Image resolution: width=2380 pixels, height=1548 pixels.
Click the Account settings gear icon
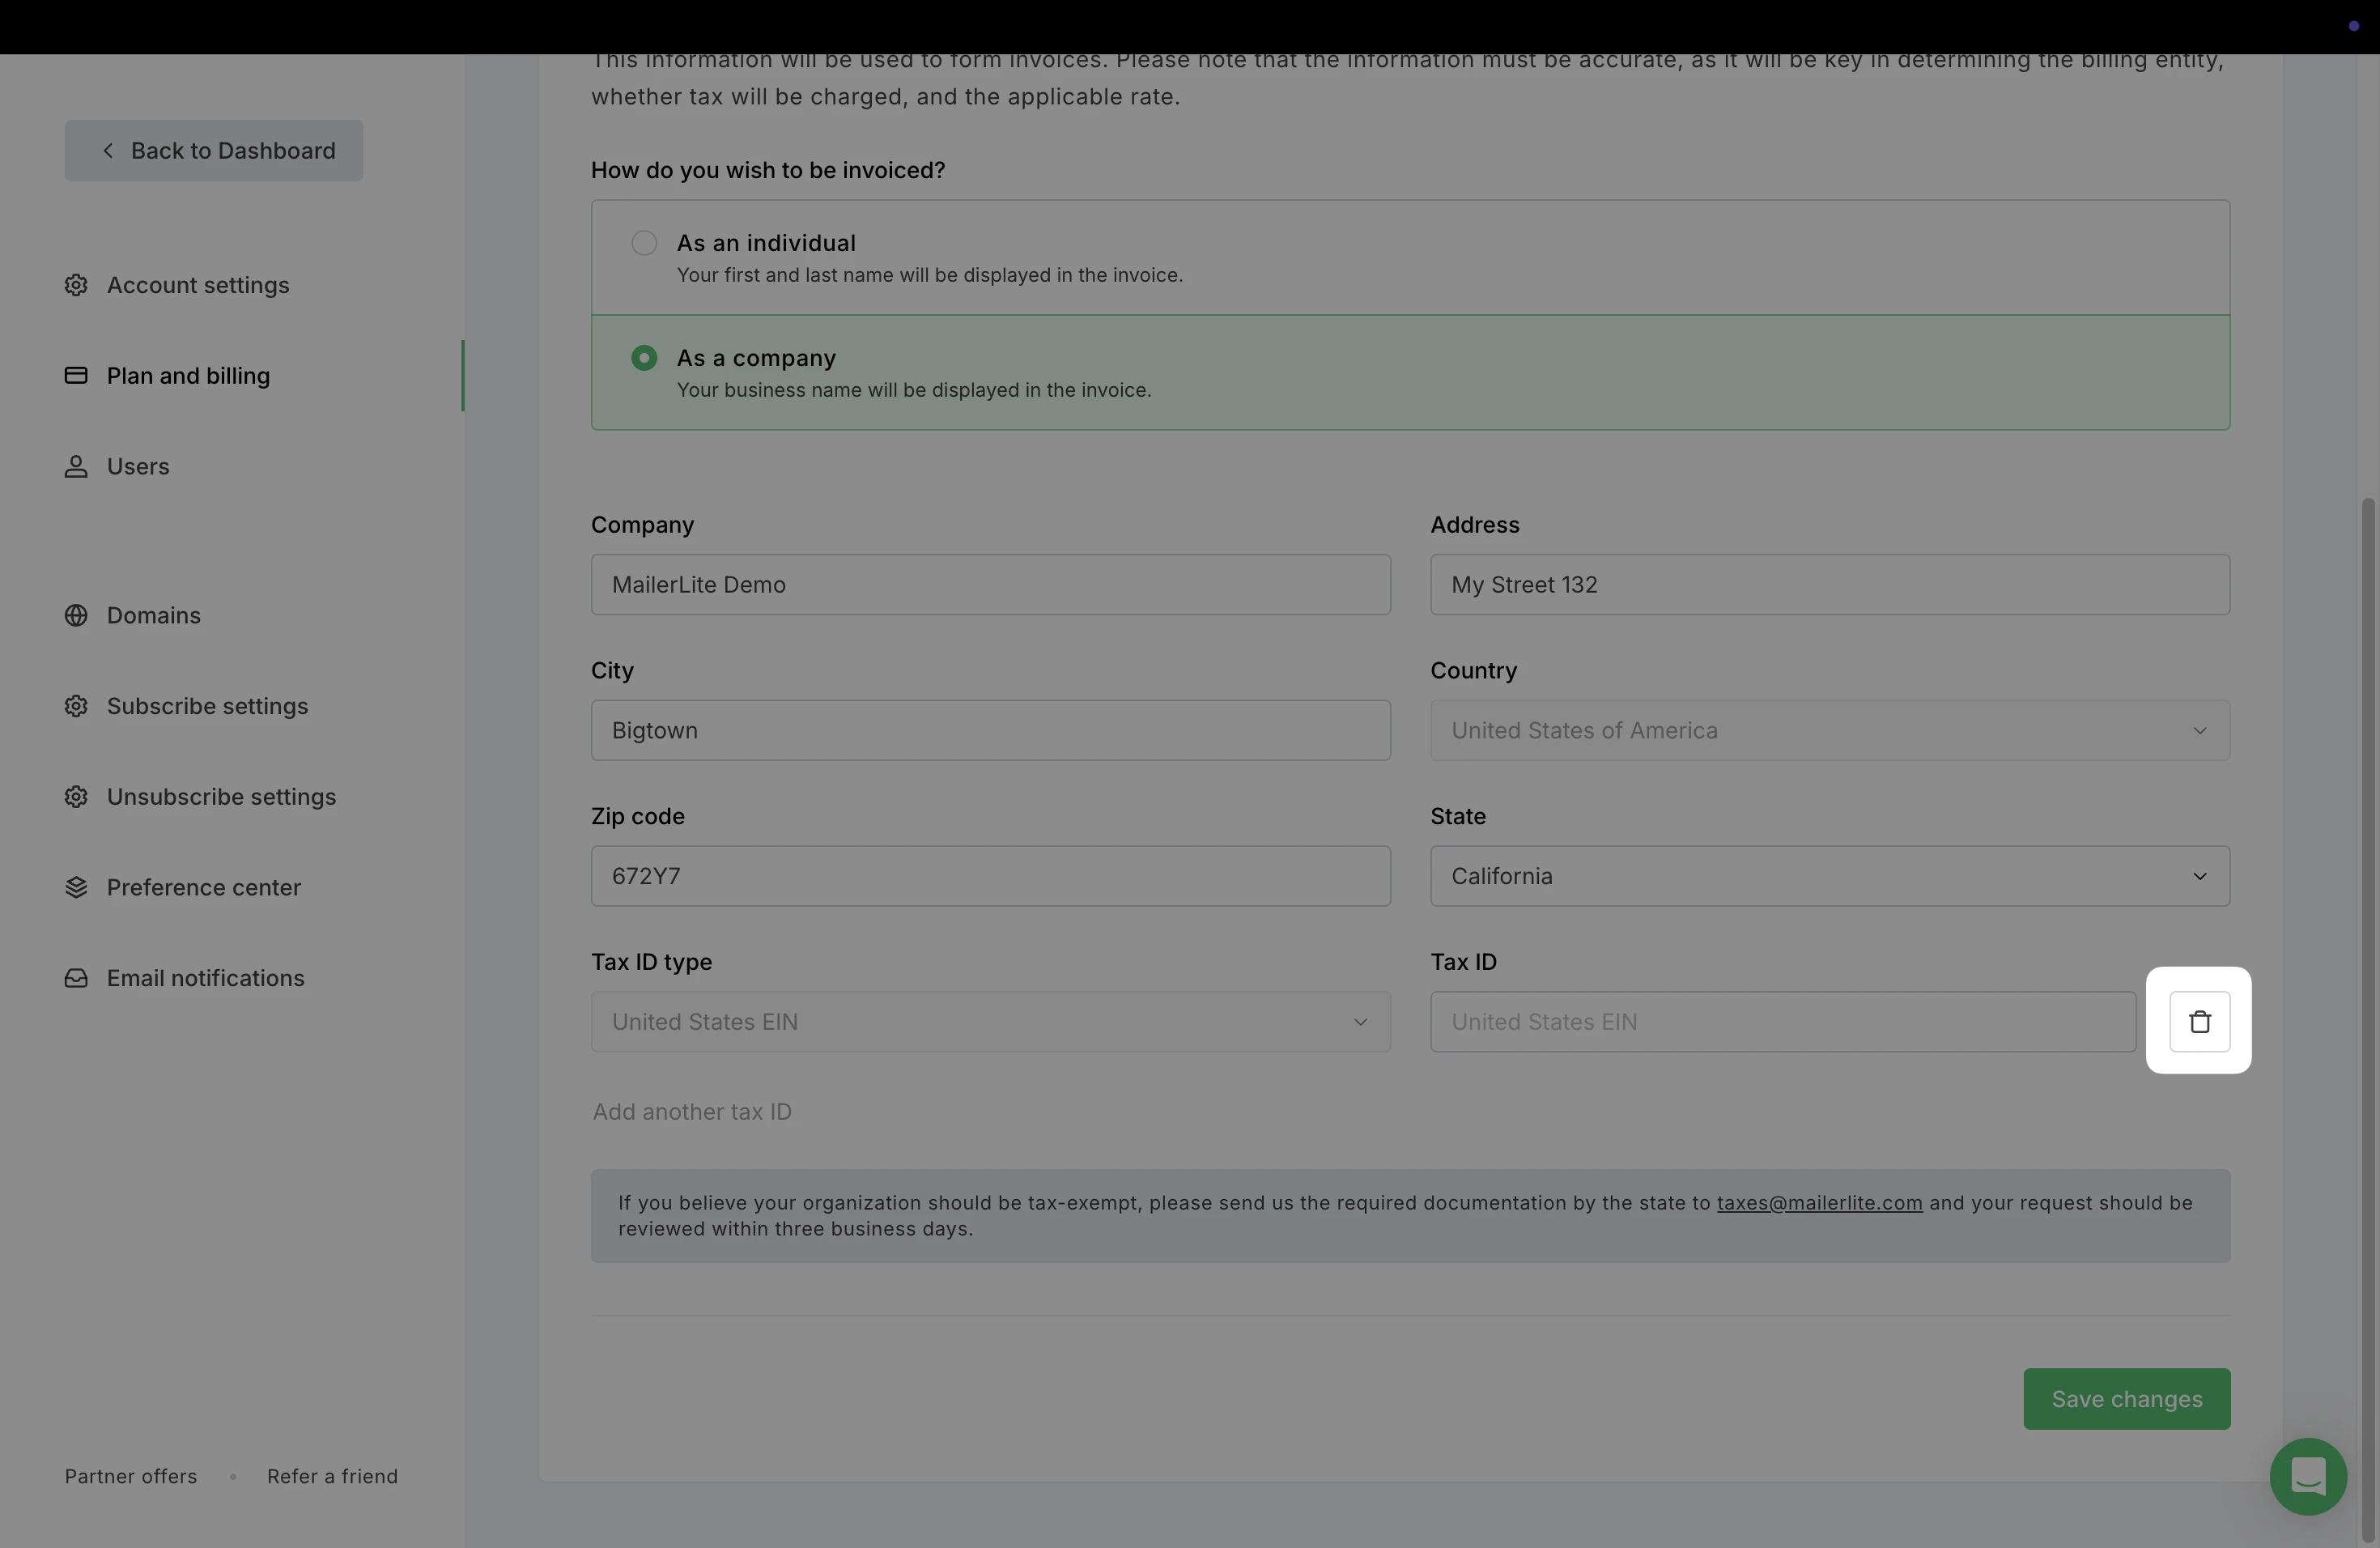point(76,285)
